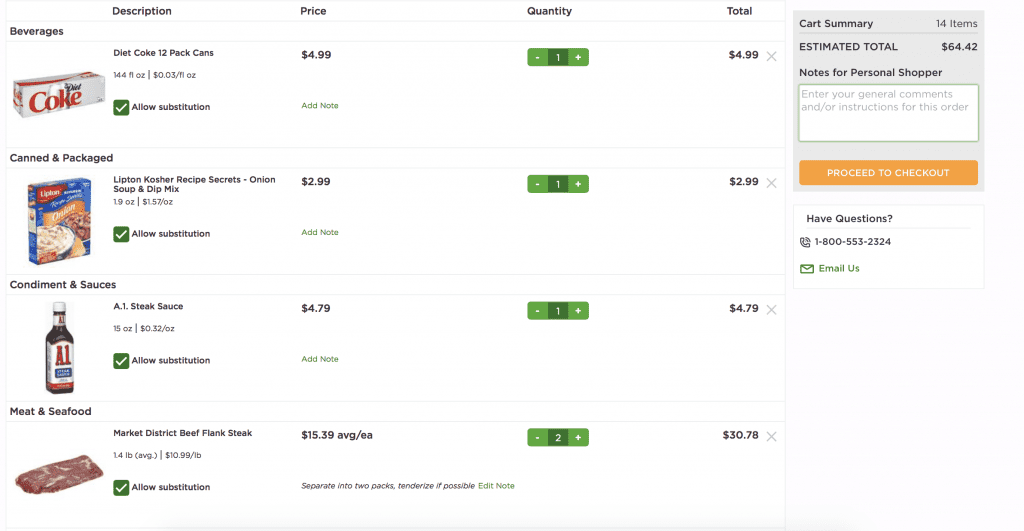Uncheck Allow substitution for Diet Coke
This screenshot has width=1024, height=531.
[121, 107]
